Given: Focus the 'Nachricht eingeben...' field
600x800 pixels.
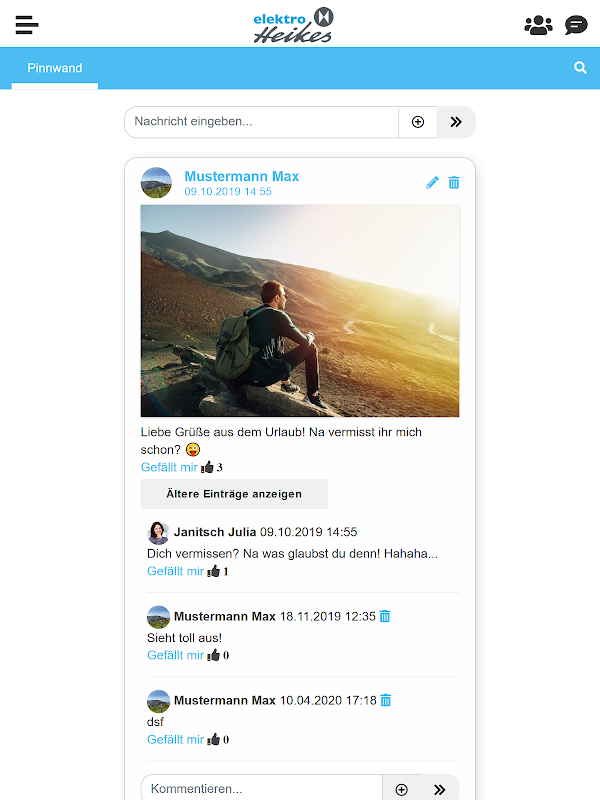Looking at the screenshot, I should click(x=261, y=122).
